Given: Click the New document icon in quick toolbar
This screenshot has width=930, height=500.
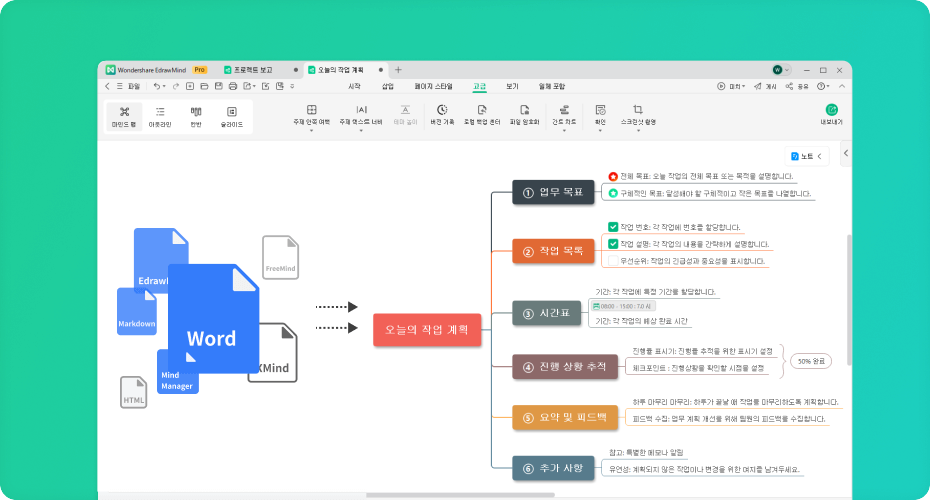Looking at the screenshot, I should tap(190, 87).
